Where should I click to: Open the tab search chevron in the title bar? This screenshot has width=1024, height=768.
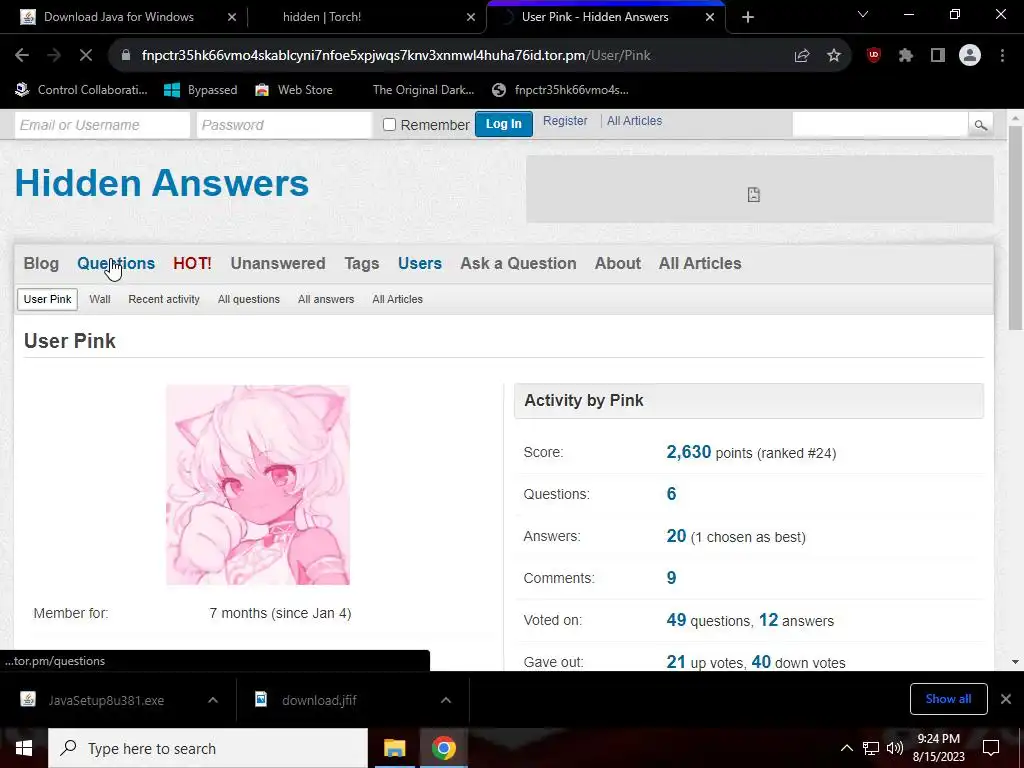(863, 14)
